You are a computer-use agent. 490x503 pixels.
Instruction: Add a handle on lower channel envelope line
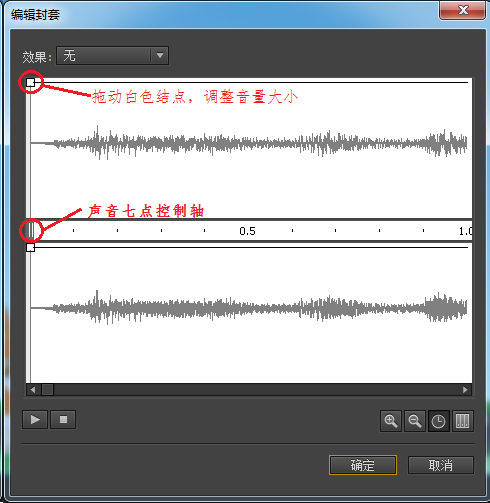251,247
